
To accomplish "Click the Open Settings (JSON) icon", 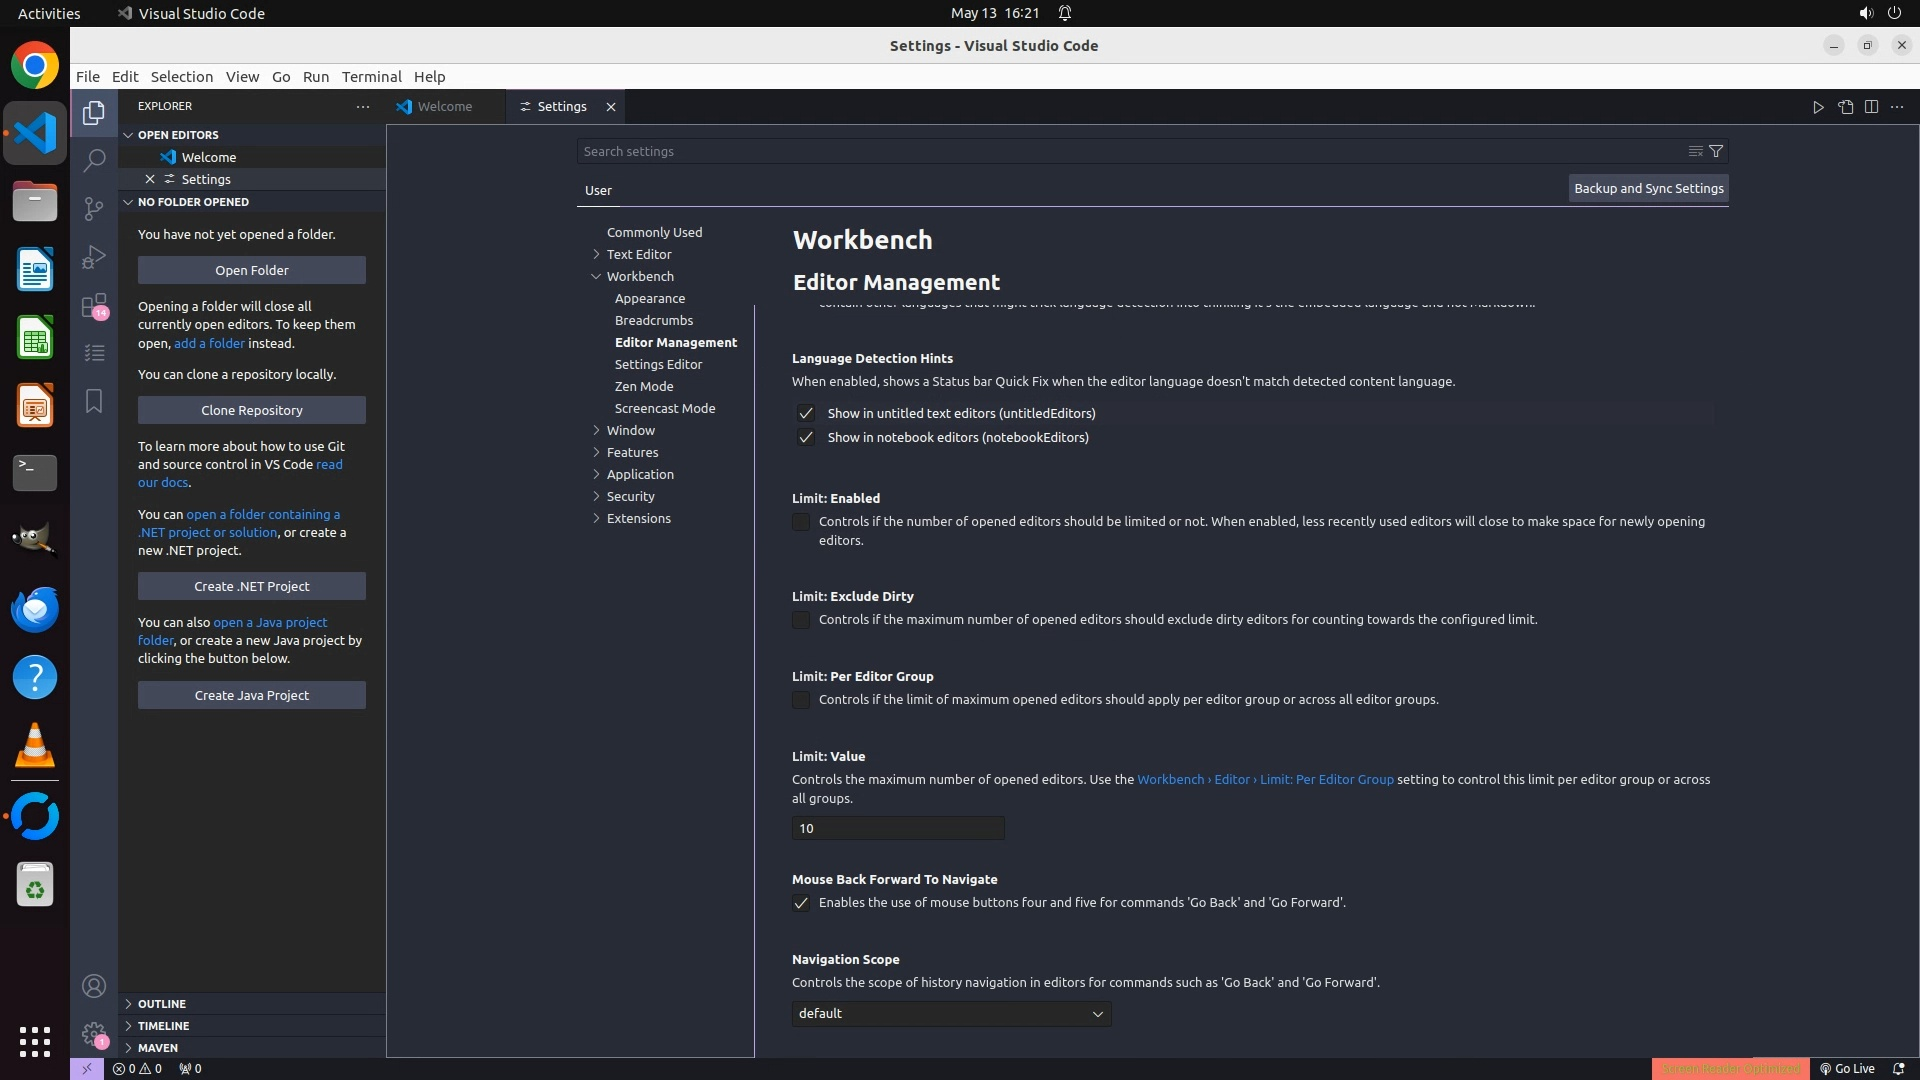I will pos(1845,107).
